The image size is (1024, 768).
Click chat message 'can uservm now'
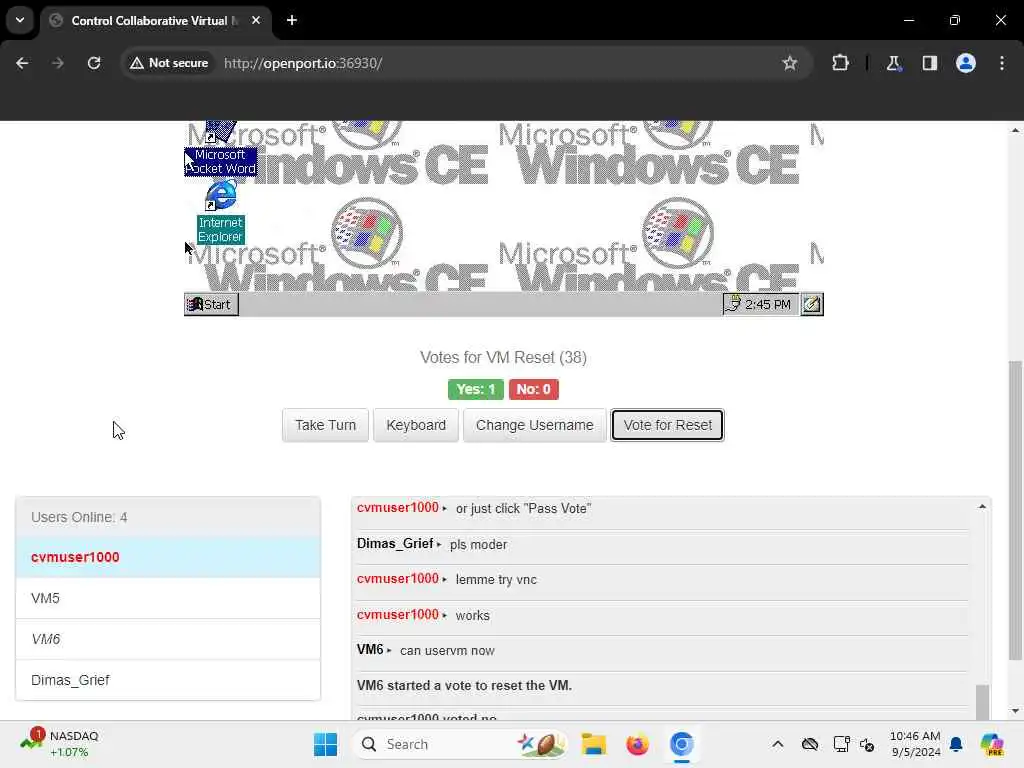click(x=447, y=651)
